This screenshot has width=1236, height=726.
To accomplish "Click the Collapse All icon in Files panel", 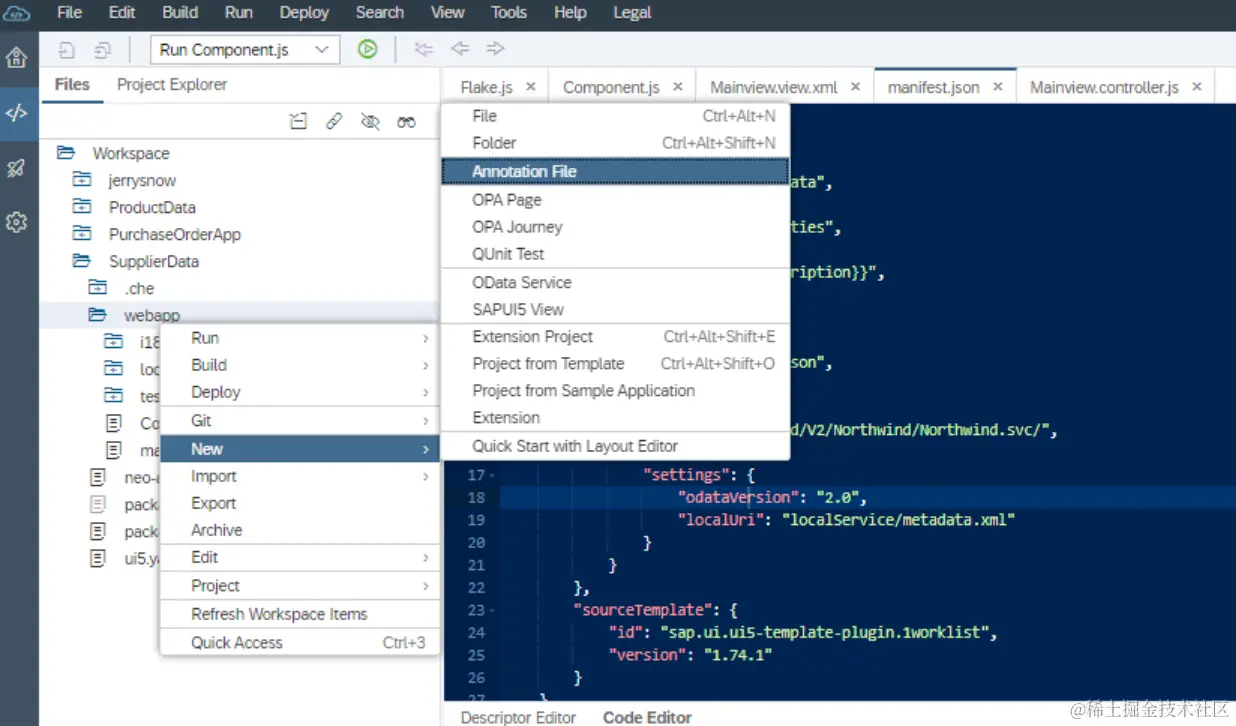I will coord(298,121).
